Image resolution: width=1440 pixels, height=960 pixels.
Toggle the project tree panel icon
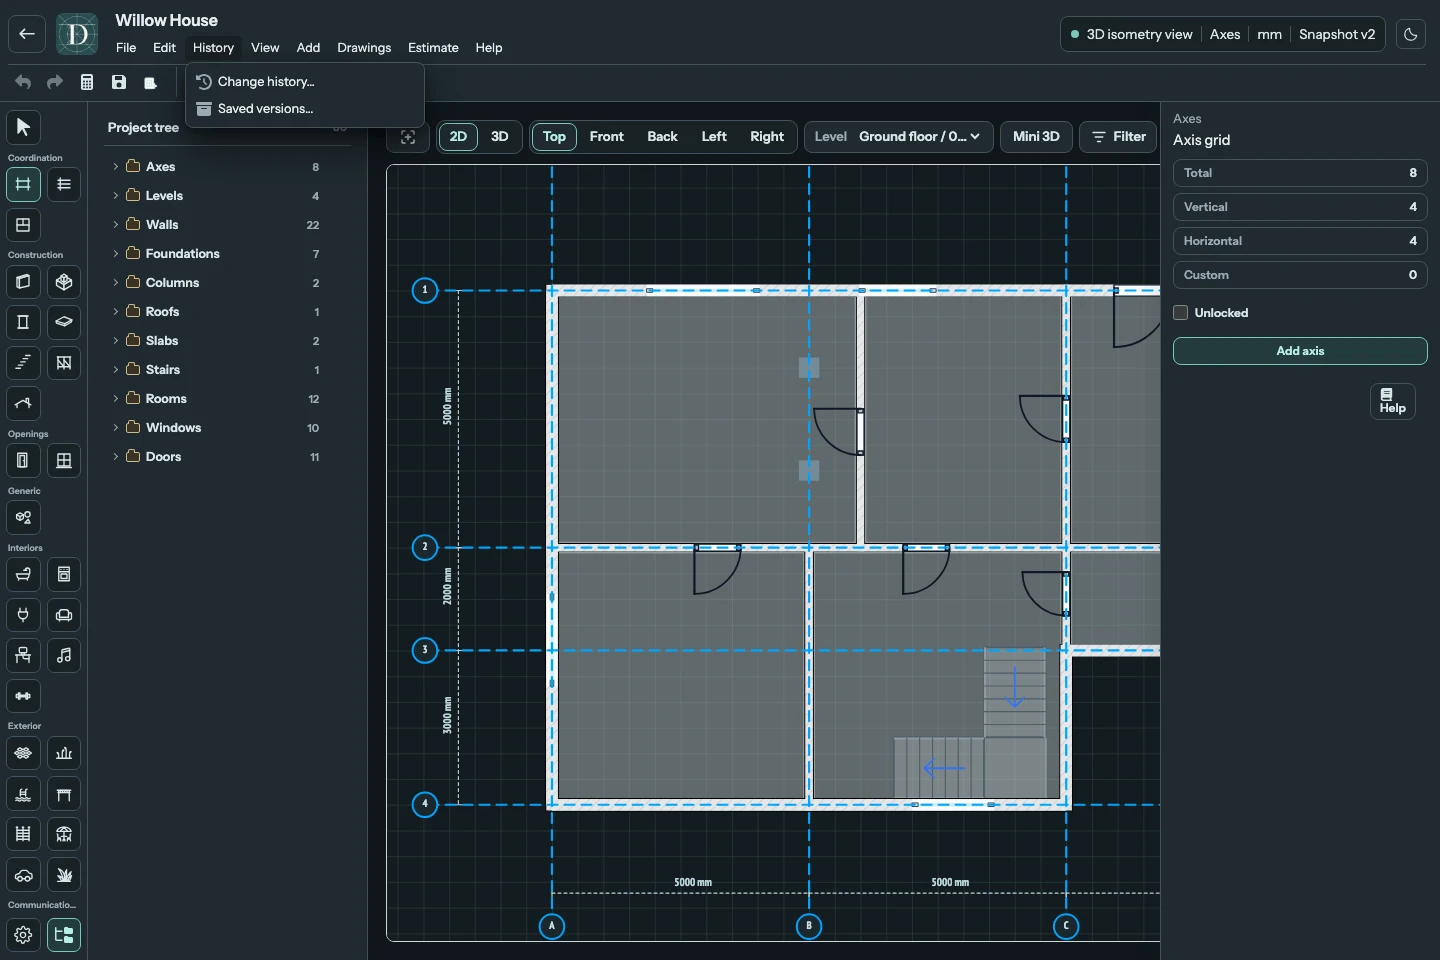(x=64, y=935)
